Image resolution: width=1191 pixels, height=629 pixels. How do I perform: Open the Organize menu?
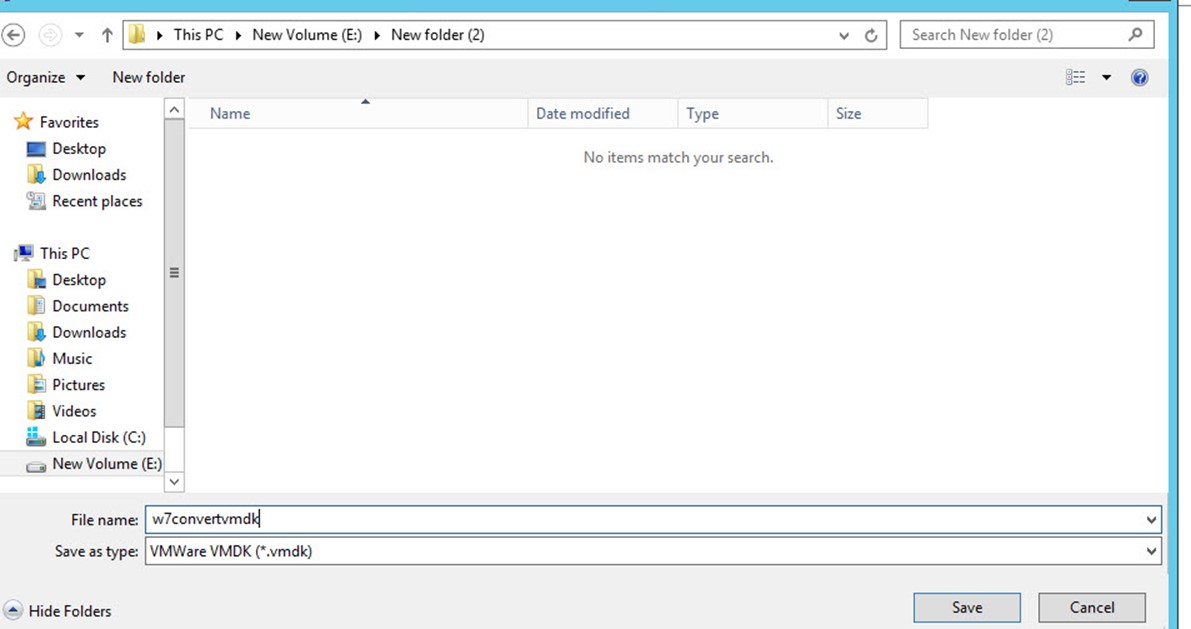click(x=45, y=78)
